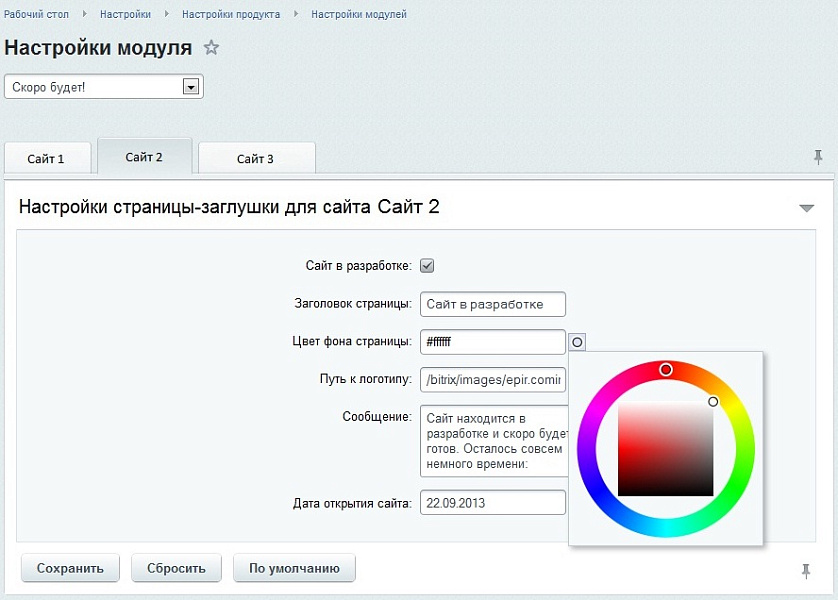Uncheck the Сайт в разработке checkbox
The height and width of the screenshot is (600, 838).
425,265
